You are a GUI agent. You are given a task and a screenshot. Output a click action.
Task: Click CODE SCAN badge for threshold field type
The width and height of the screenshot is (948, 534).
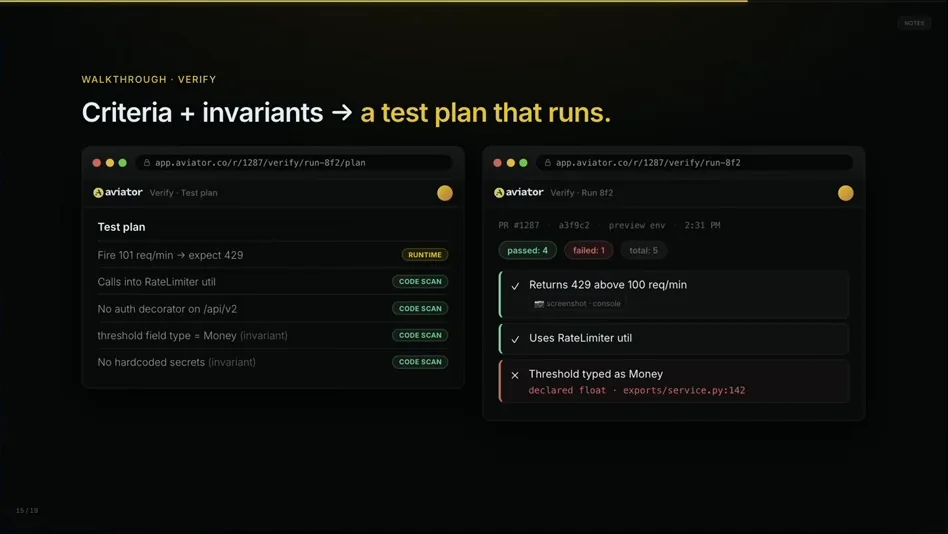(420, 335)
